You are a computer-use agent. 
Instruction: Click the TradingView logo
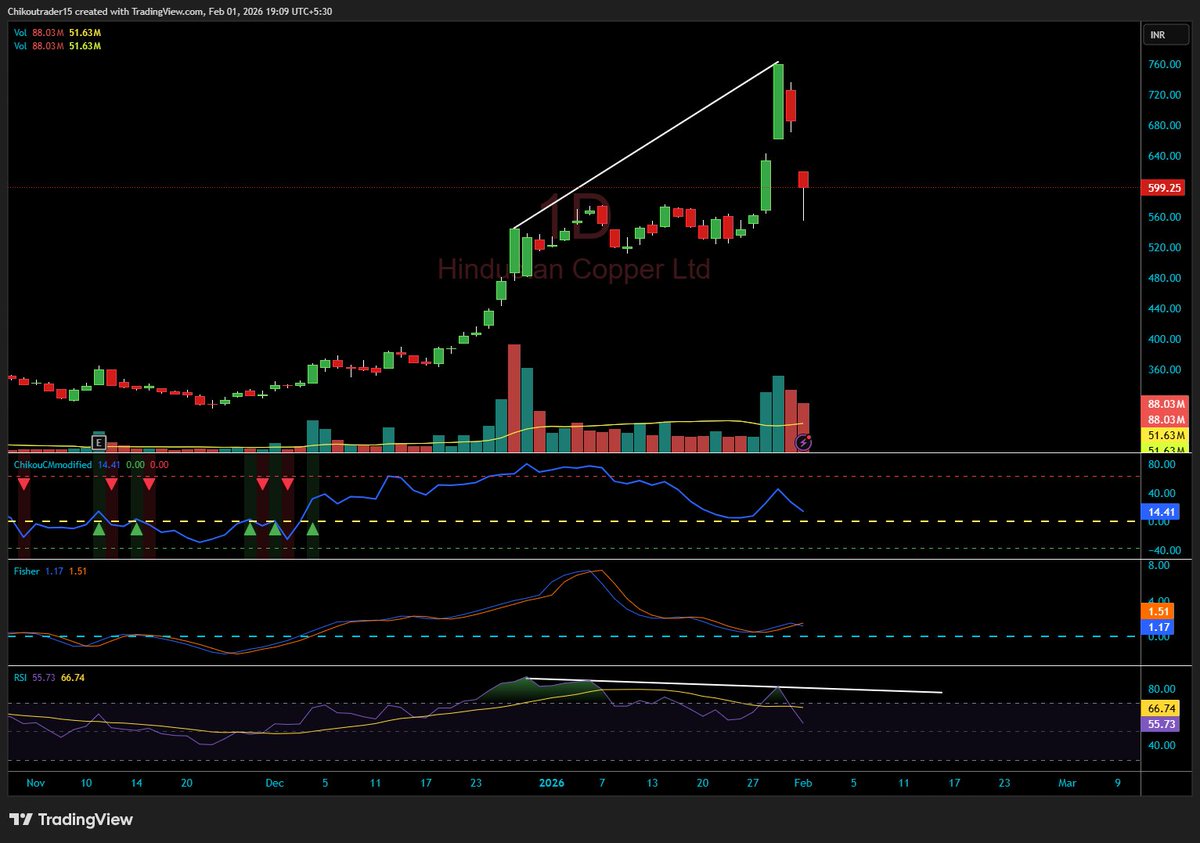[x=71, y=820]
